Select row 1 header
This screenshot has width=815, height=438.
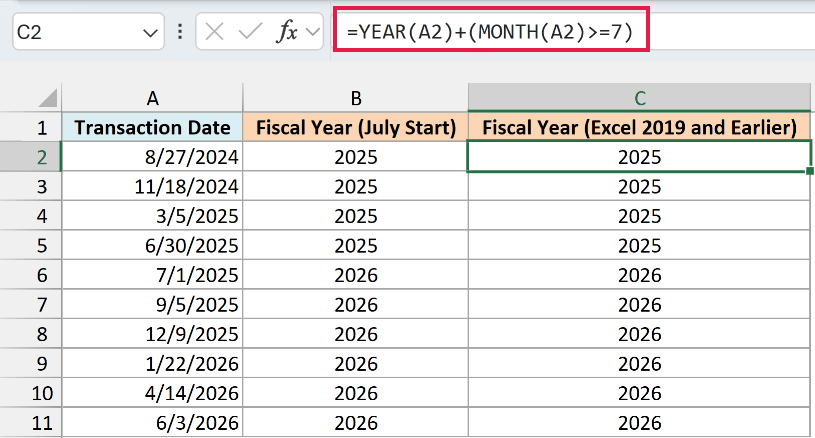(31, 127)
